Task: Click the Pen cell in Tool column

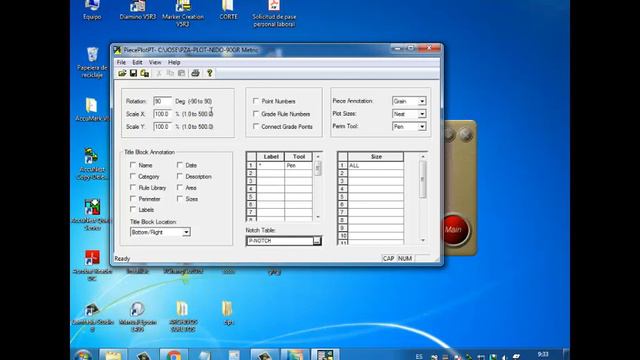Action: coord(299,165)
